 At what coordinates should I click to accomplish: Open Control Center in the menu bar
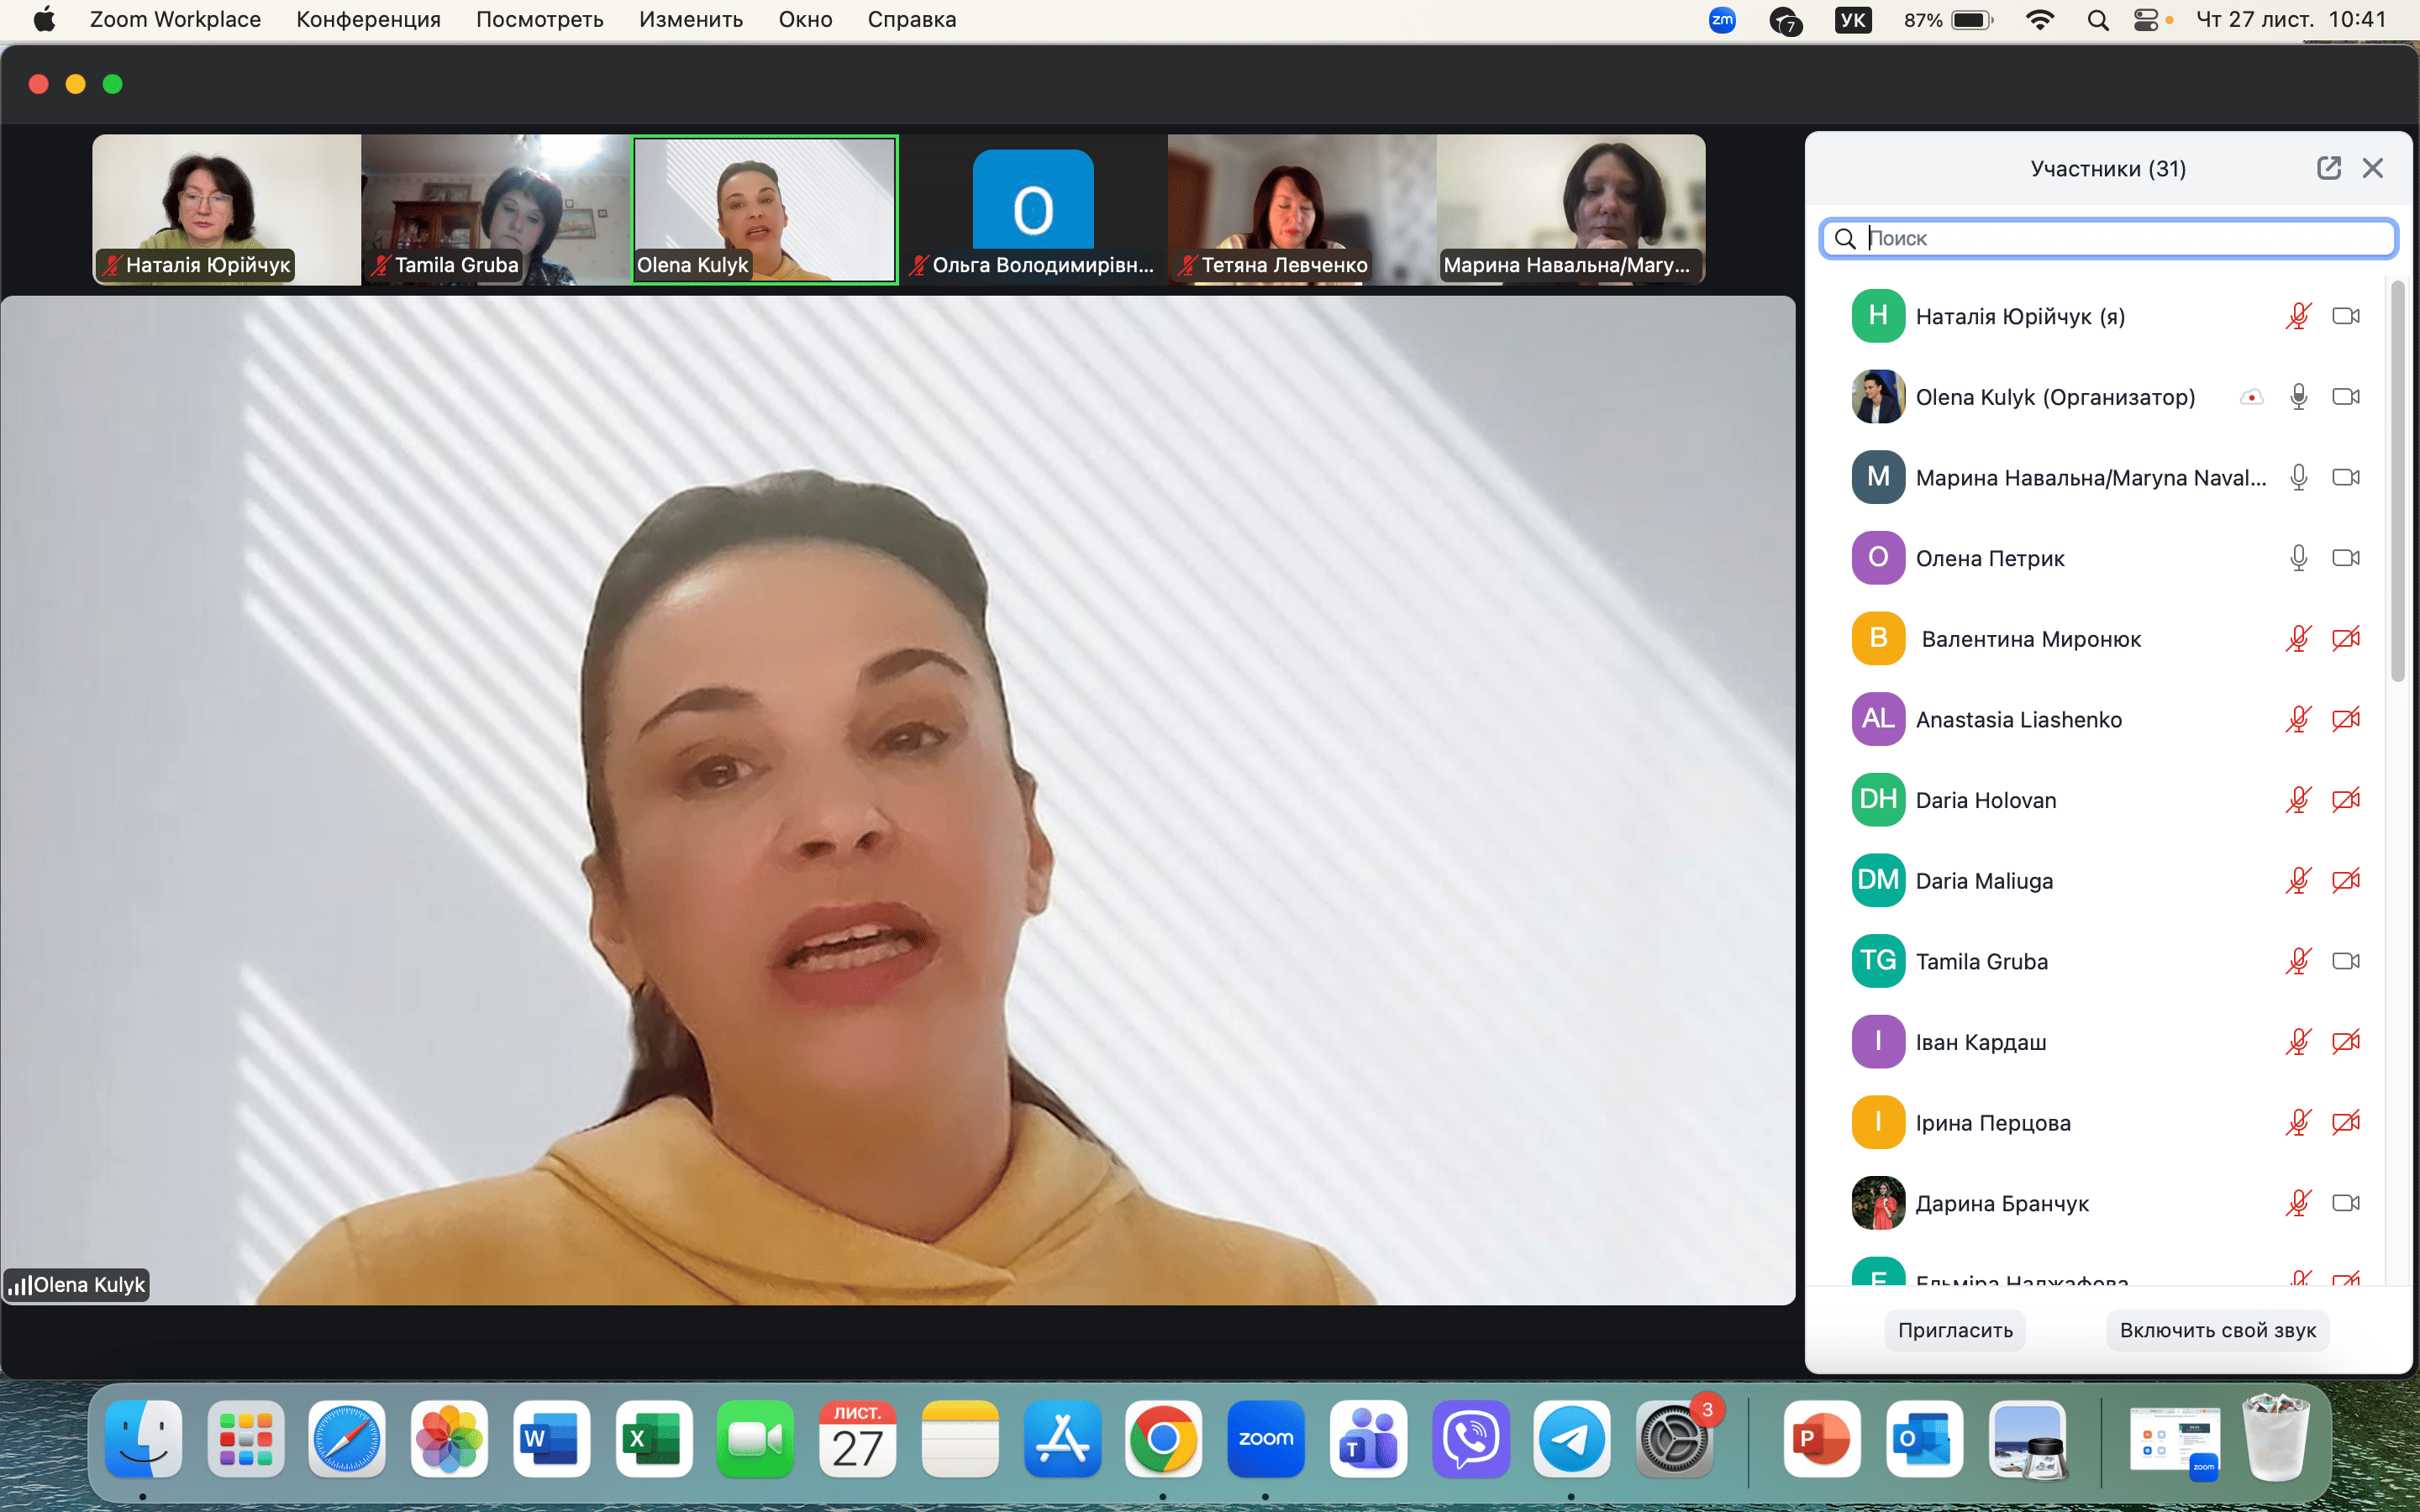point(2145,20)
